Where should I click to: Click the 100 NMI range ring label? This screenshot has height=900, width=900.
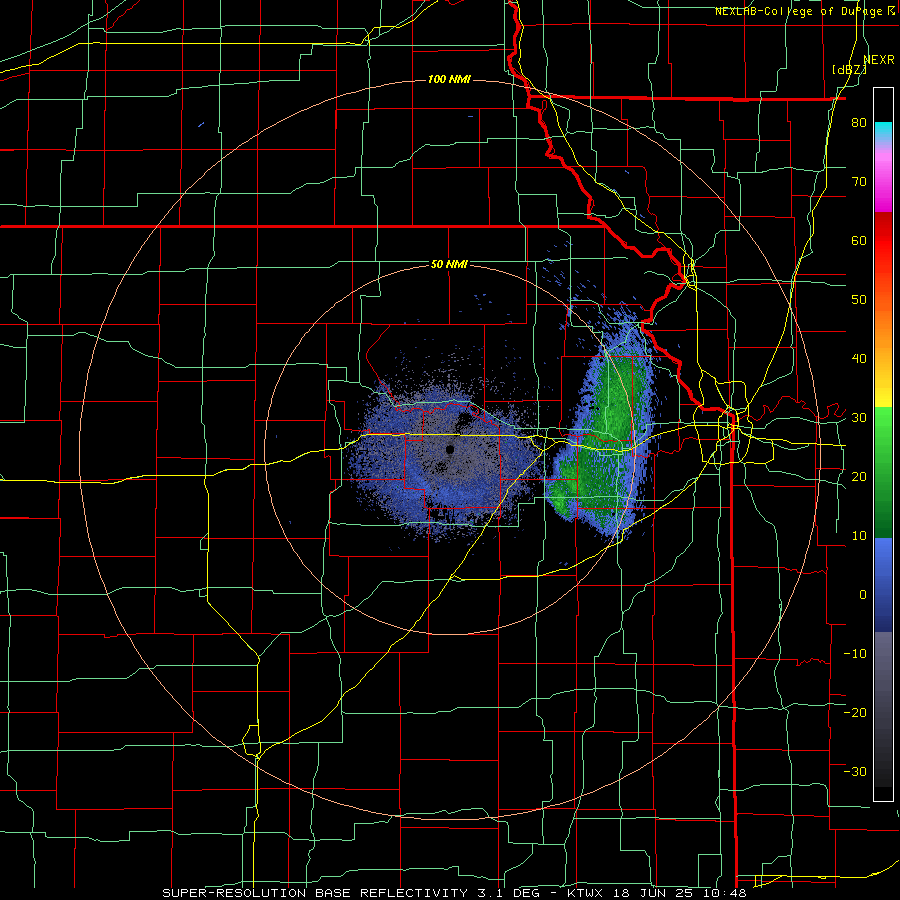[449, 79]
